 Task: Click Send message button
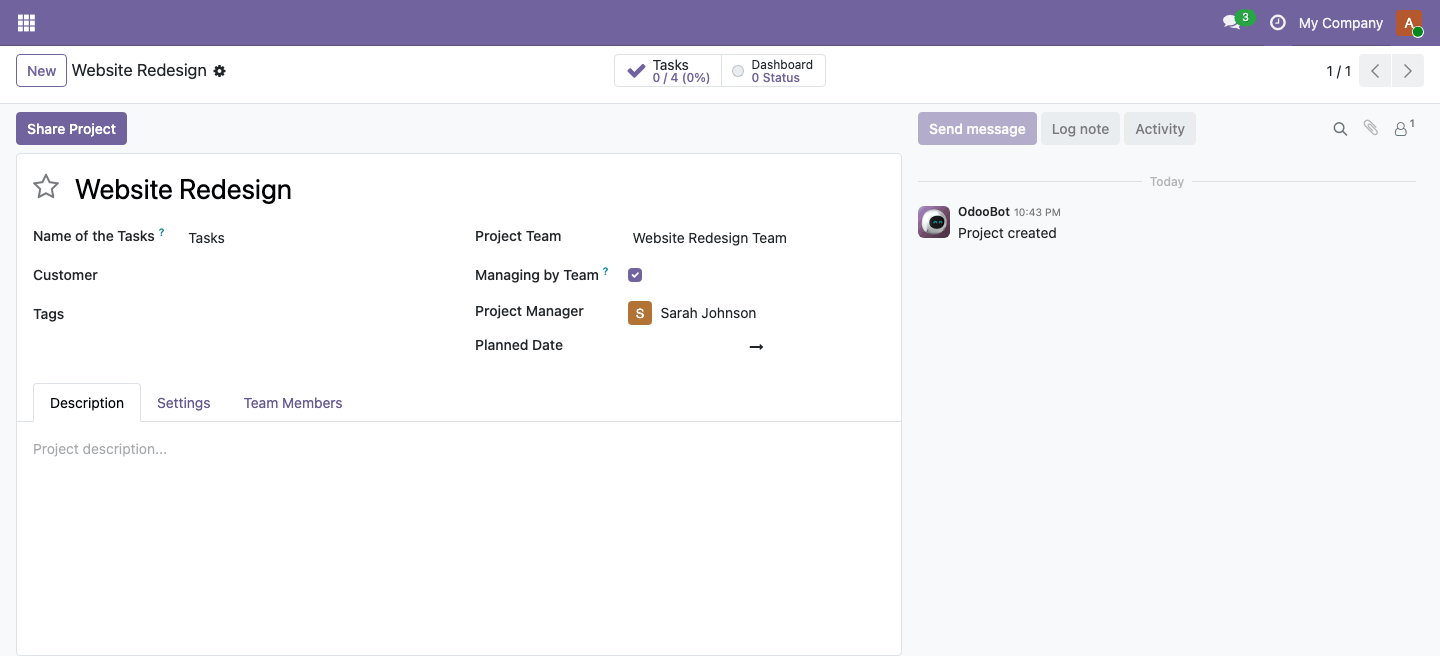point(977,129)
